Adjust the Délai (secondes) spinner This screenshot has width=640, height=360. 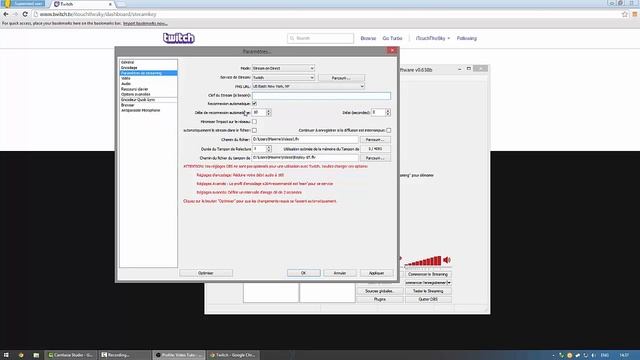tap(388, 112)
